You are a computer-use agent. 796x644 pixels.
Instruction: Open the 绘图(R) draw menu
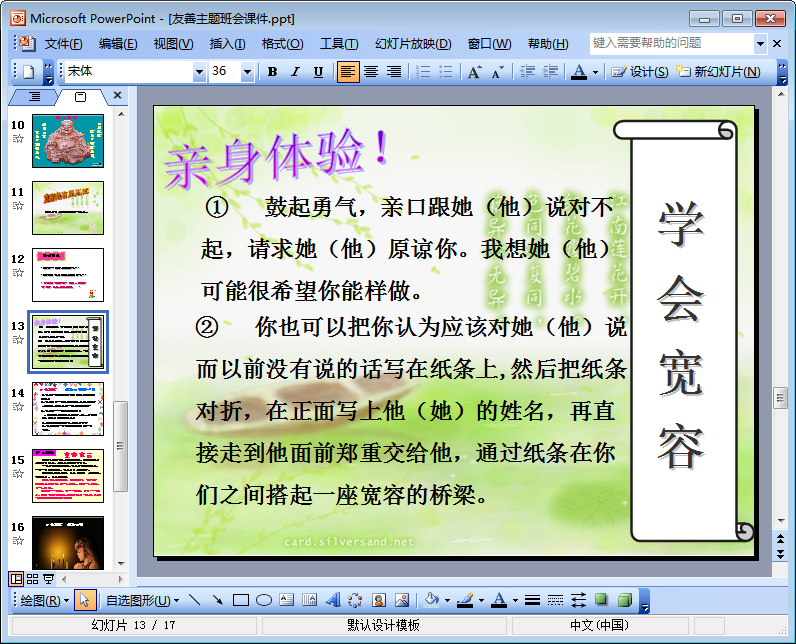click(44, 601)
